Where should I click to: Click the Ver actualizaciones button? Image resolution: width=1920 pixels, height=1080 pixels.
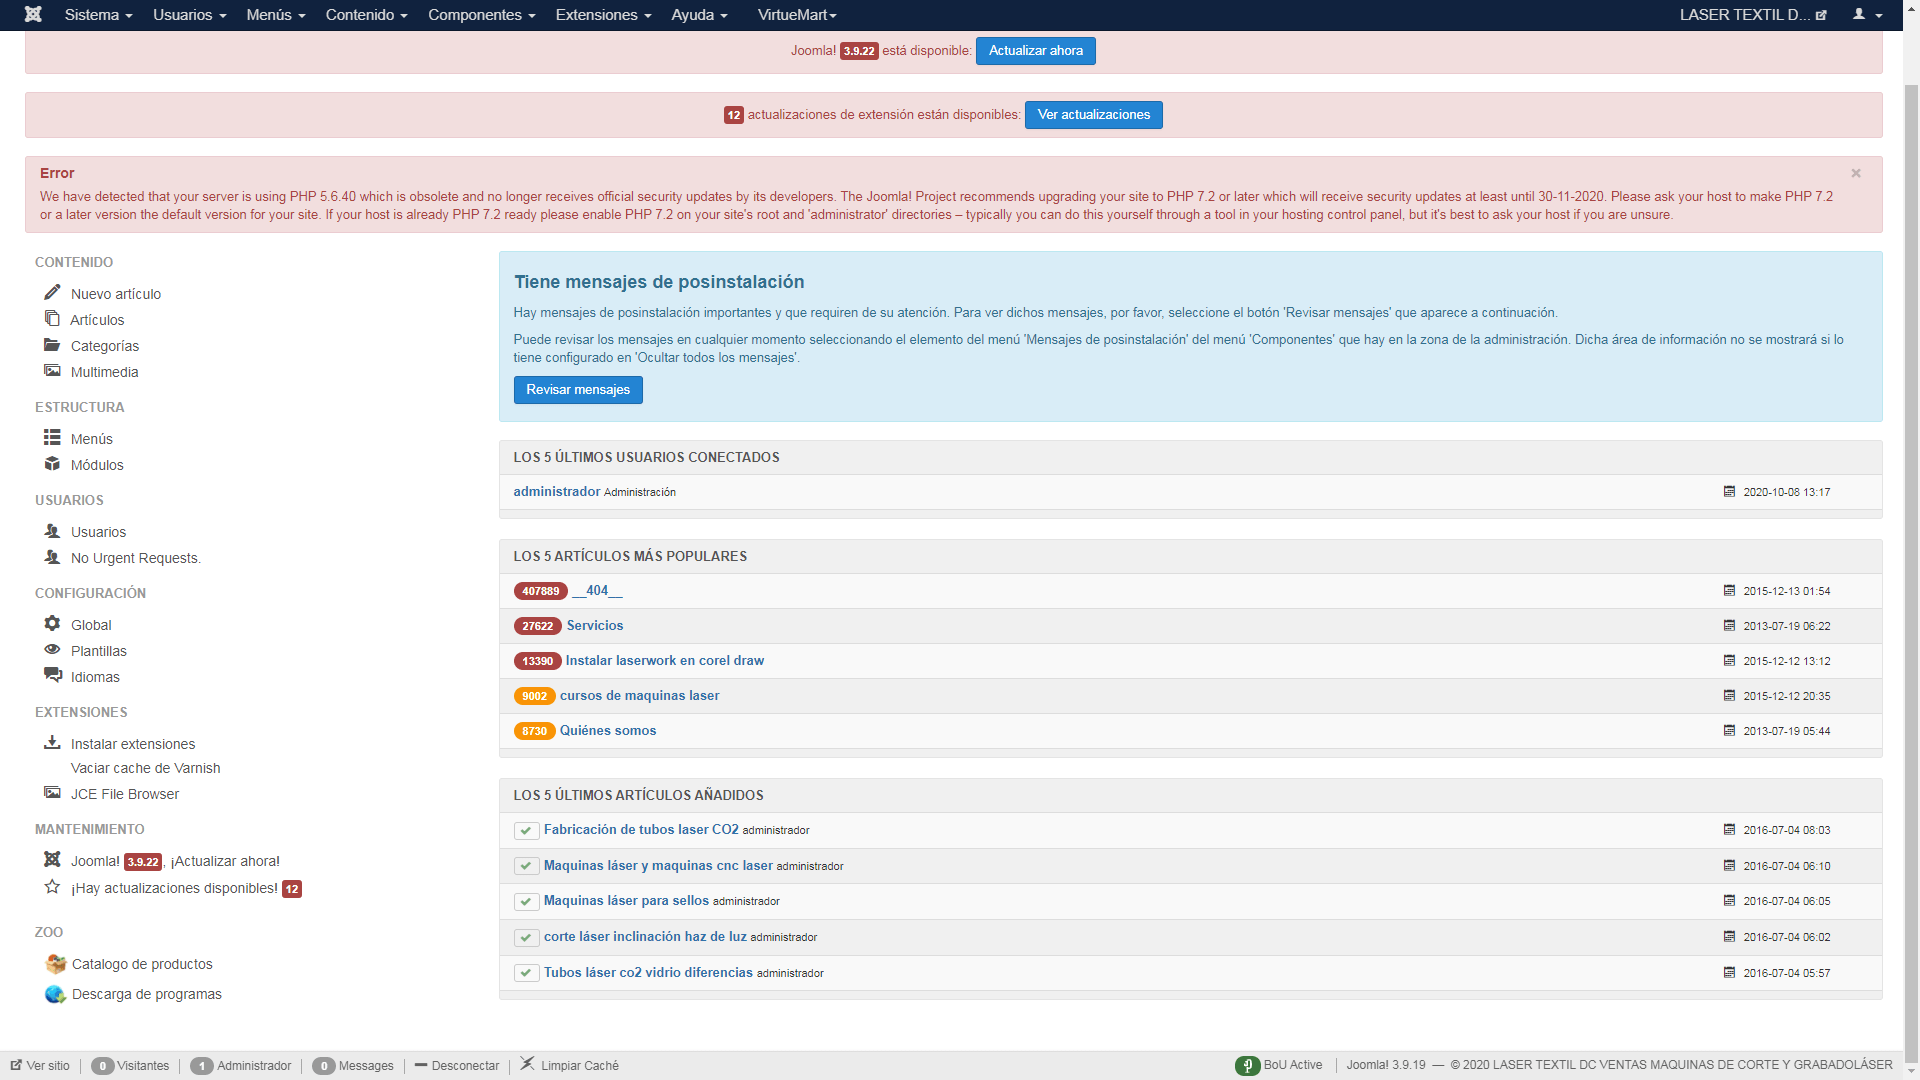pyautogui.click(x=1093, y=115)
